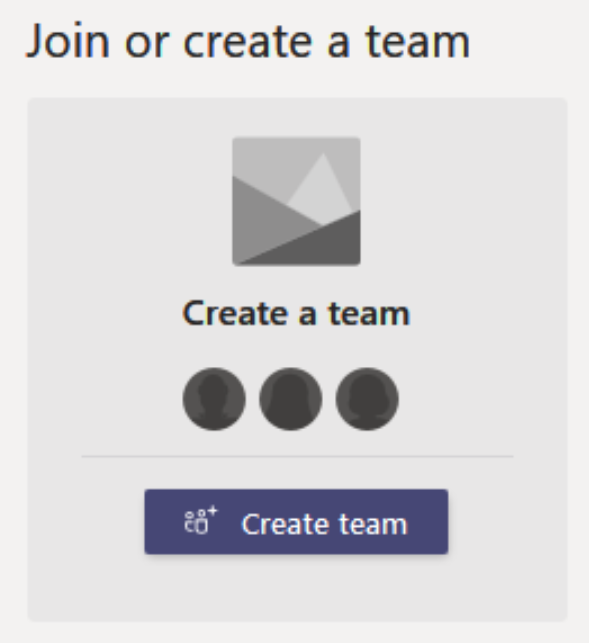589x643 pixels.
Task: Click the people-plus icon inside Create team button
Action: tap(201, 521)
